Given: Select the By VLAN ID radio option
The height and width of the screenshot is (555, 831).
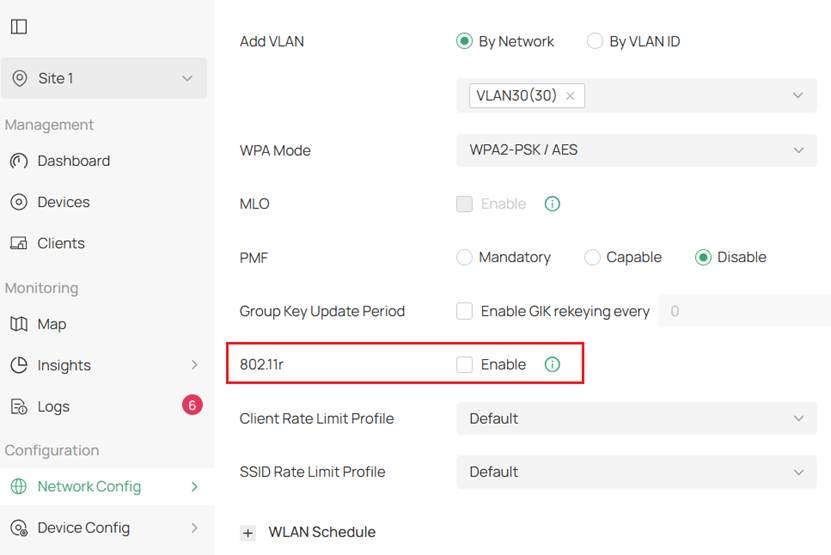Looking at the screenshot, I should click(x=595, y=41).
